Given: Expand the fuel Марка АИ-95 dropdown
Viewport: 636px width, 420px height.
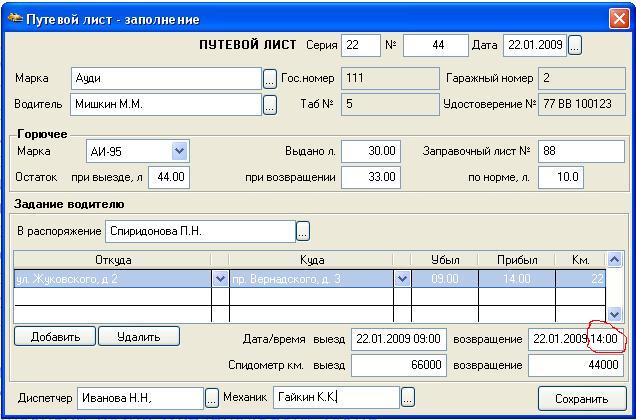Looking at the screenshot, I should [179, 151].
